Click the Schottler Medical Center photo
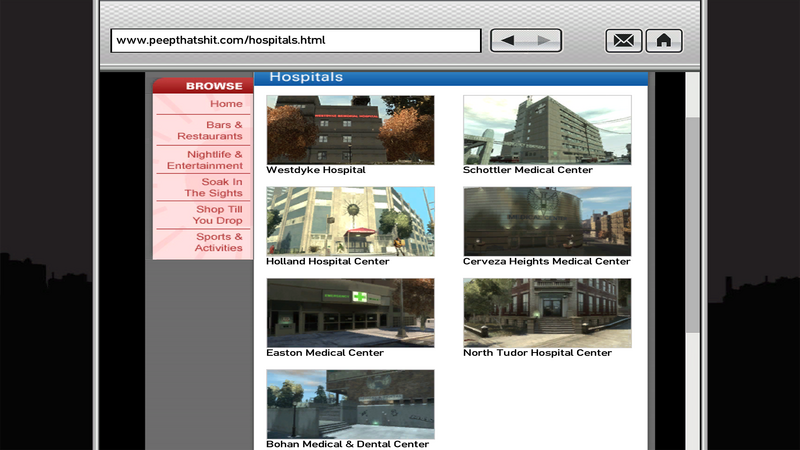 547,130
